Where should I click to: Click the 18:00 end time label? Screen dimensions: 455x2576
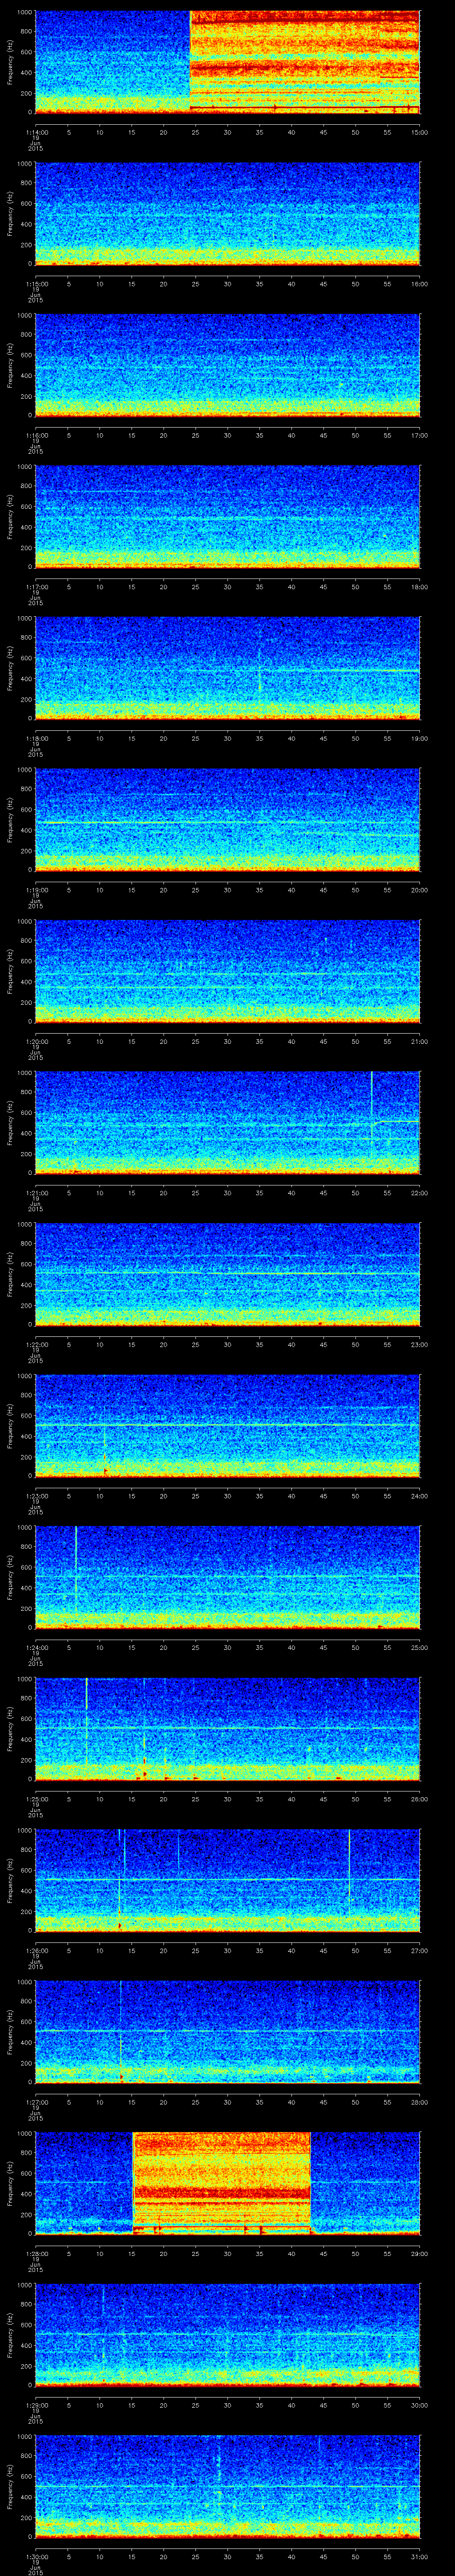click(x=419, y=586)
